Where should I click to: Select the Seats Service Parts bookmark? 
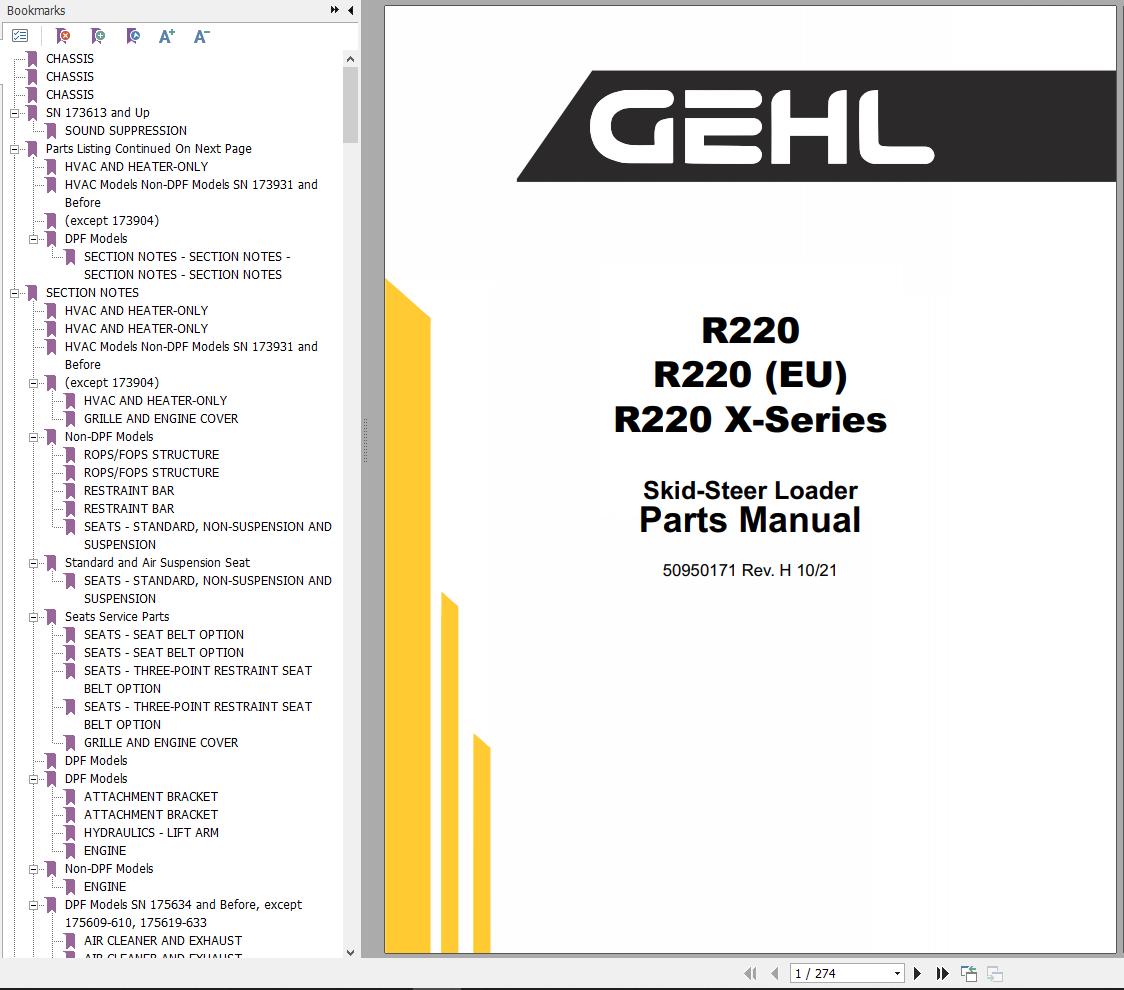pyautogui.click(x=117, y=617)
